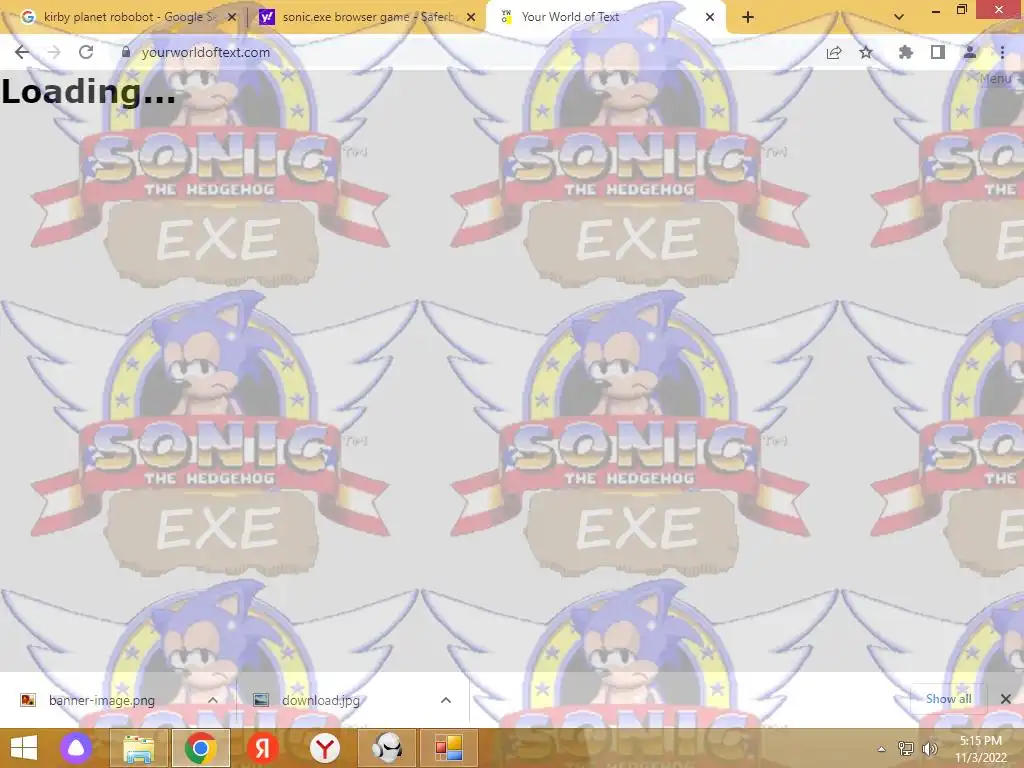Close the sonic.exe browser game tab
1024x768 pixels.
pyautogui.click(x=471, y=17)
